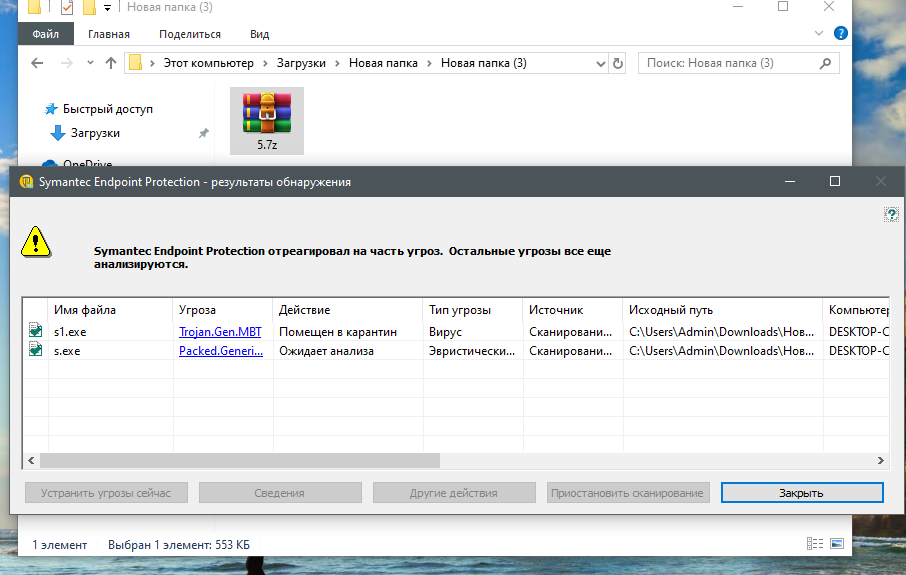Viewport: 906px width, 575px height.
Task: Sort by 'Угроза' column header
Action: [222, 310]
